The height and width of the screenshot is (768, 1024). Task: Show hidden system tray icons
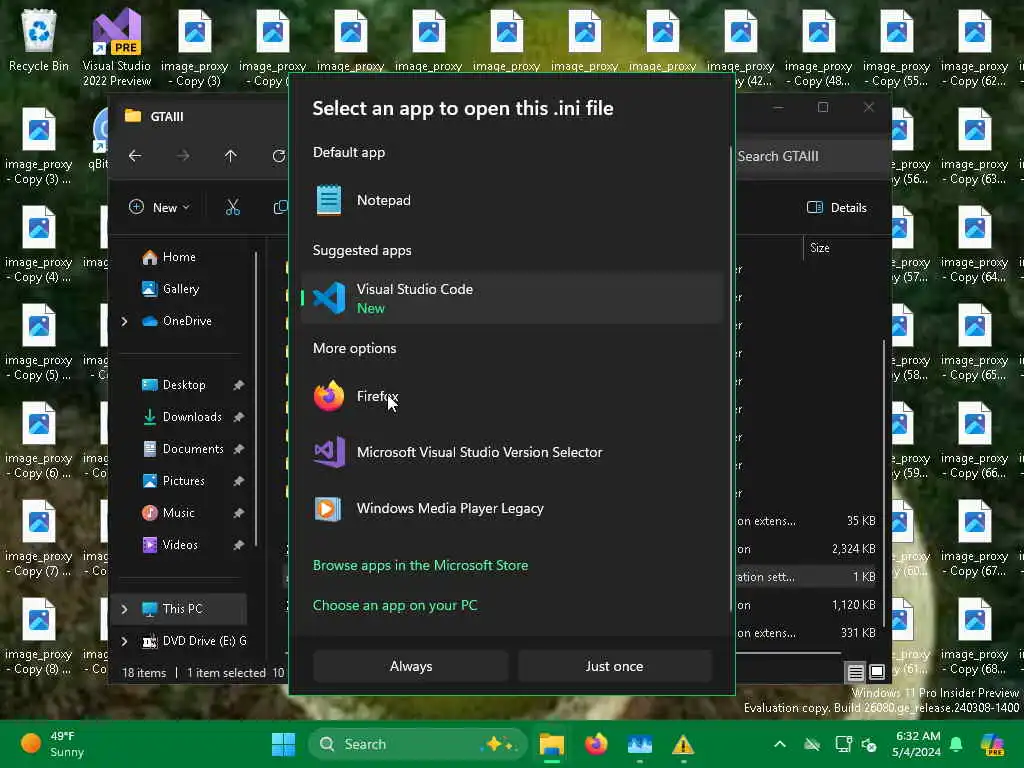[780, 744]
